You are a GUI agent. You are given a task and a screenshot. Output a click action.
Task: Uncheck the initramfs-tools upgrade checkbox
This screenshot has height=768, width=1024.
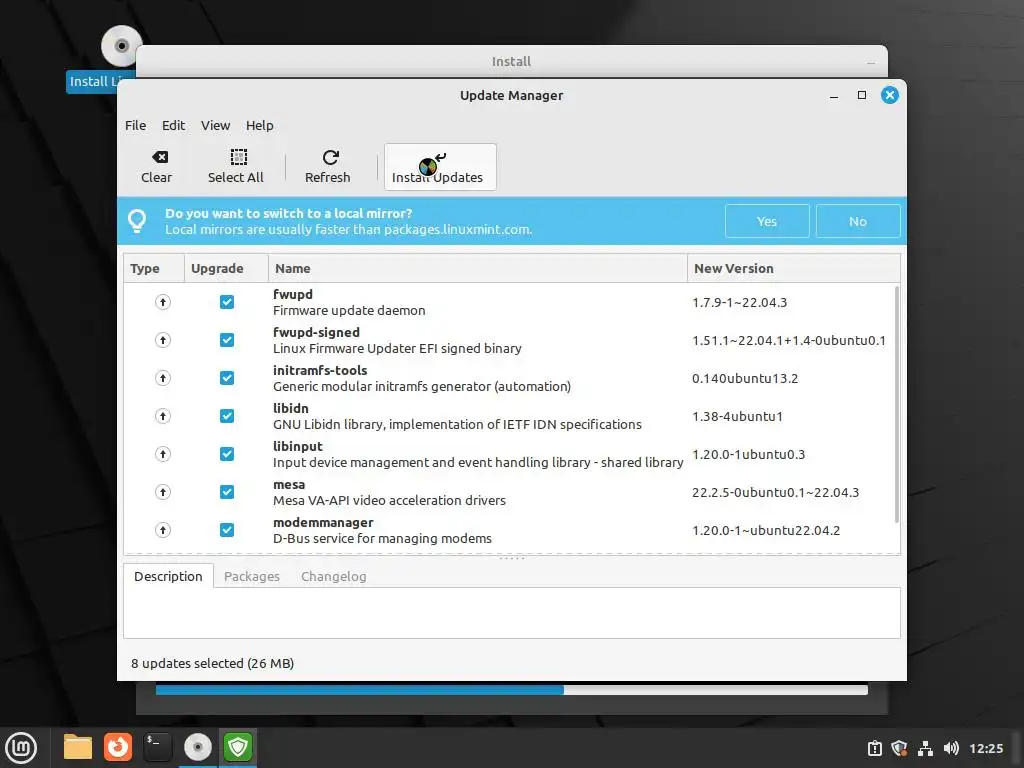coord(227,378)
